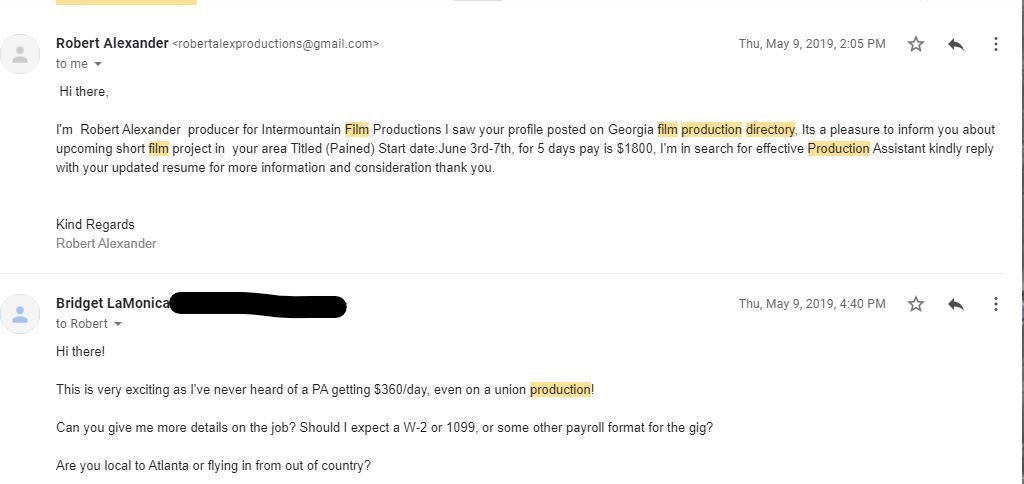Open more options for Bridget's email
The width and height of the screenshot is (1024, 484).
995,304
